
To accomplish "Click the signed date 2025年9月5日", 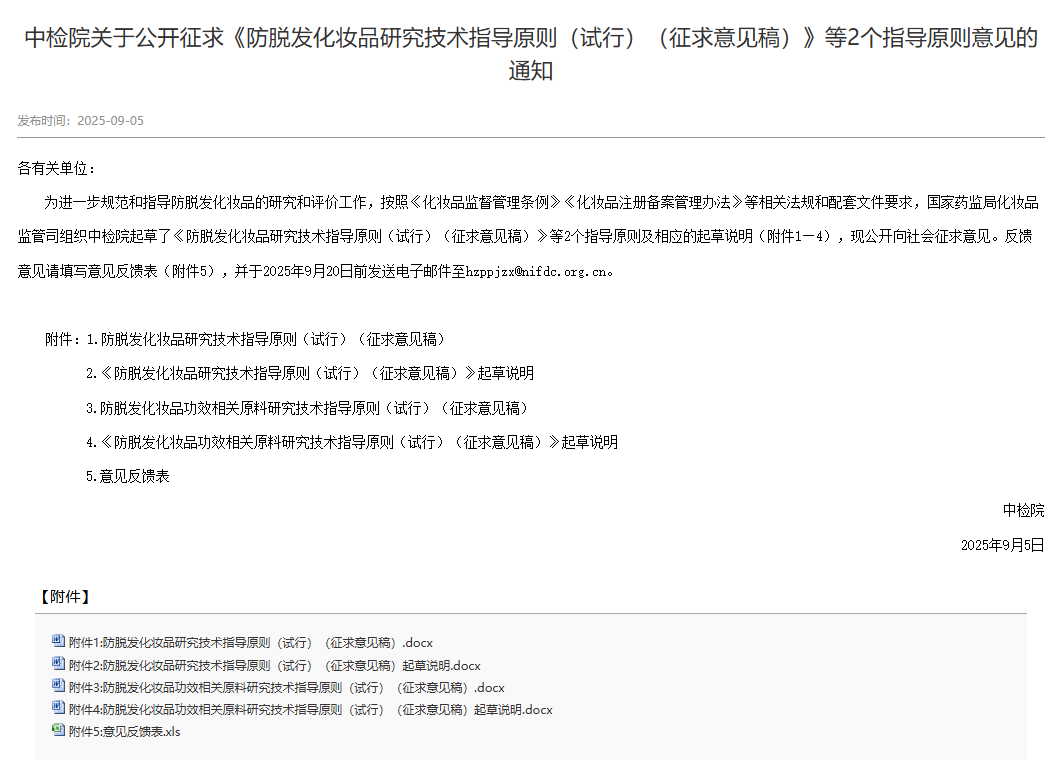I will (x=1002, y=545).
